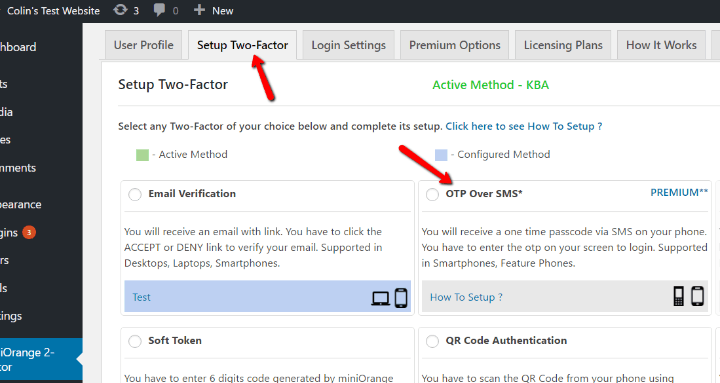Click the plugins update count badge
The width and height of the screenshot is (720, 383).
(29, 232)
